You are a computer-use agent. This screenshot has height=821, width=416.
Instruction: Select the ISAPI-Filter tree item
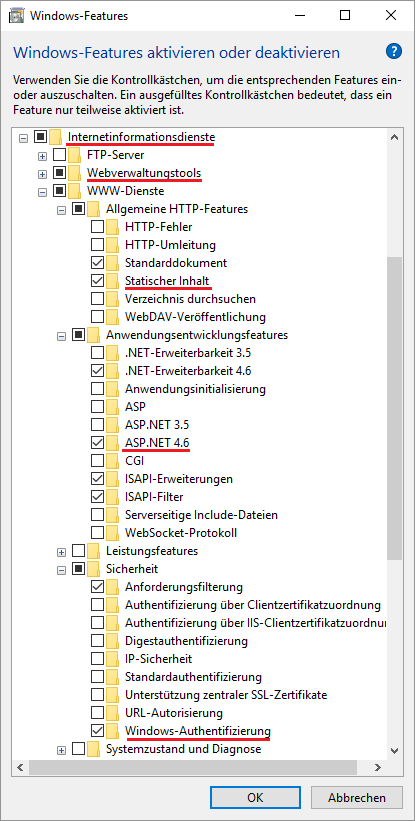click(x=154, y=497)
